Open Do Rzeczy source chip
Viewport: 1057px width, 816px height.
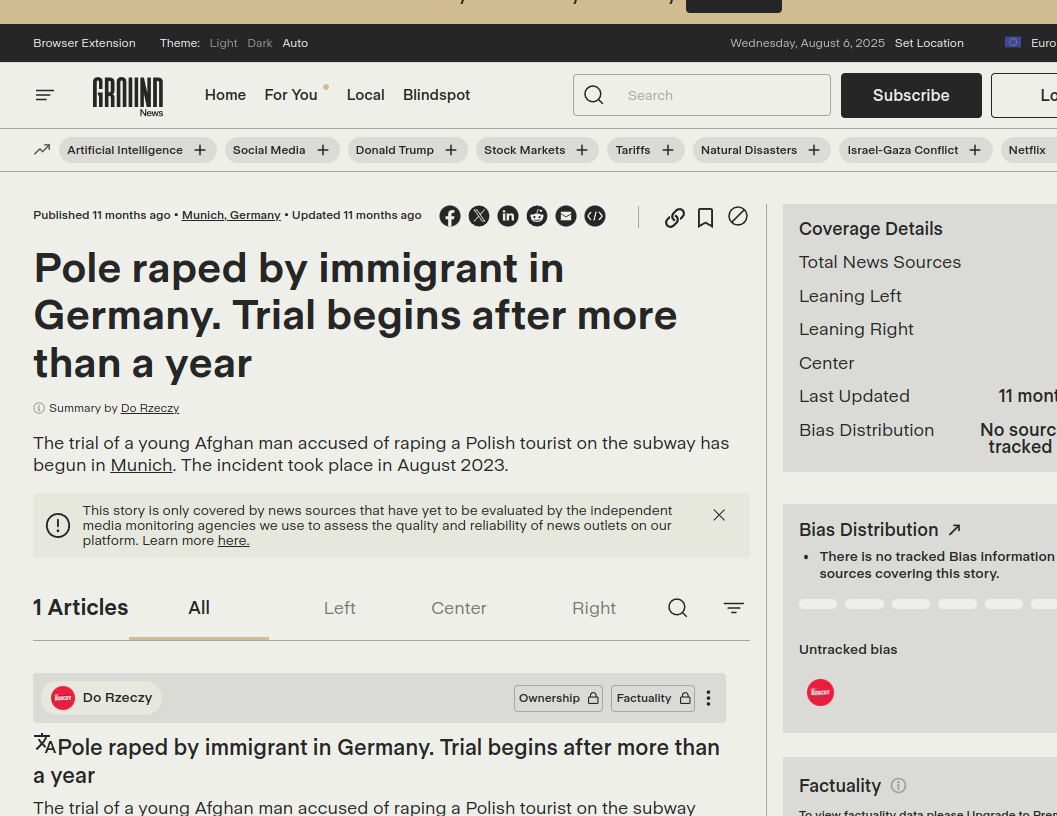pos(102,698)
